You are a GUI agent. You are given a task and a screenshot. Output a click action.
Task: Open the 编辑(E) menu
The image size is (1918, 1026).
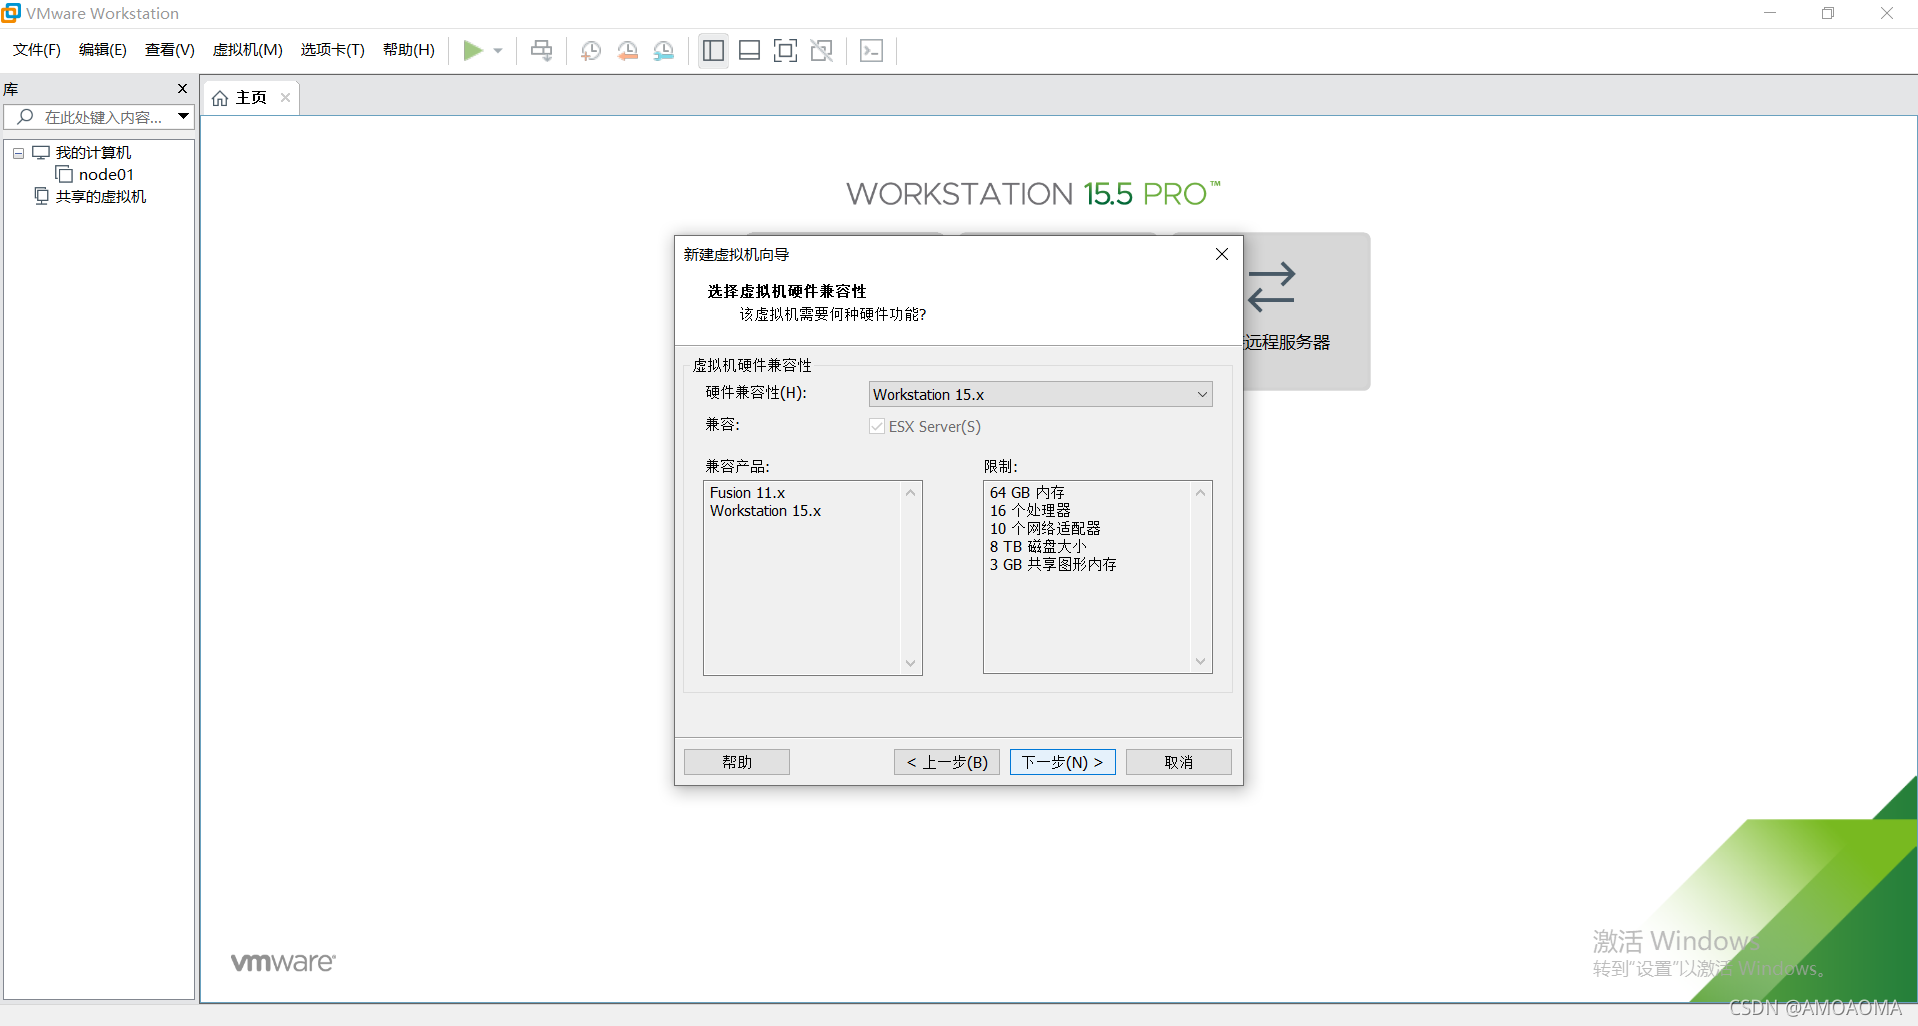pos(103,50)
